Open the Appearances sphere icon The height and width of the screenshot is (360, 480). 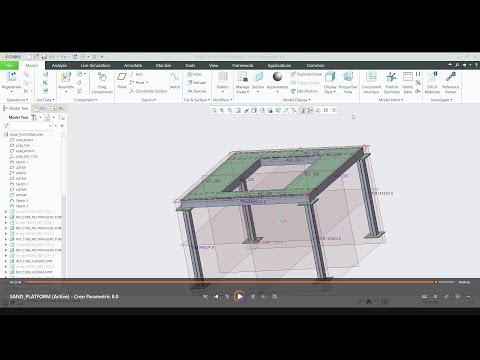click(277, 77)
